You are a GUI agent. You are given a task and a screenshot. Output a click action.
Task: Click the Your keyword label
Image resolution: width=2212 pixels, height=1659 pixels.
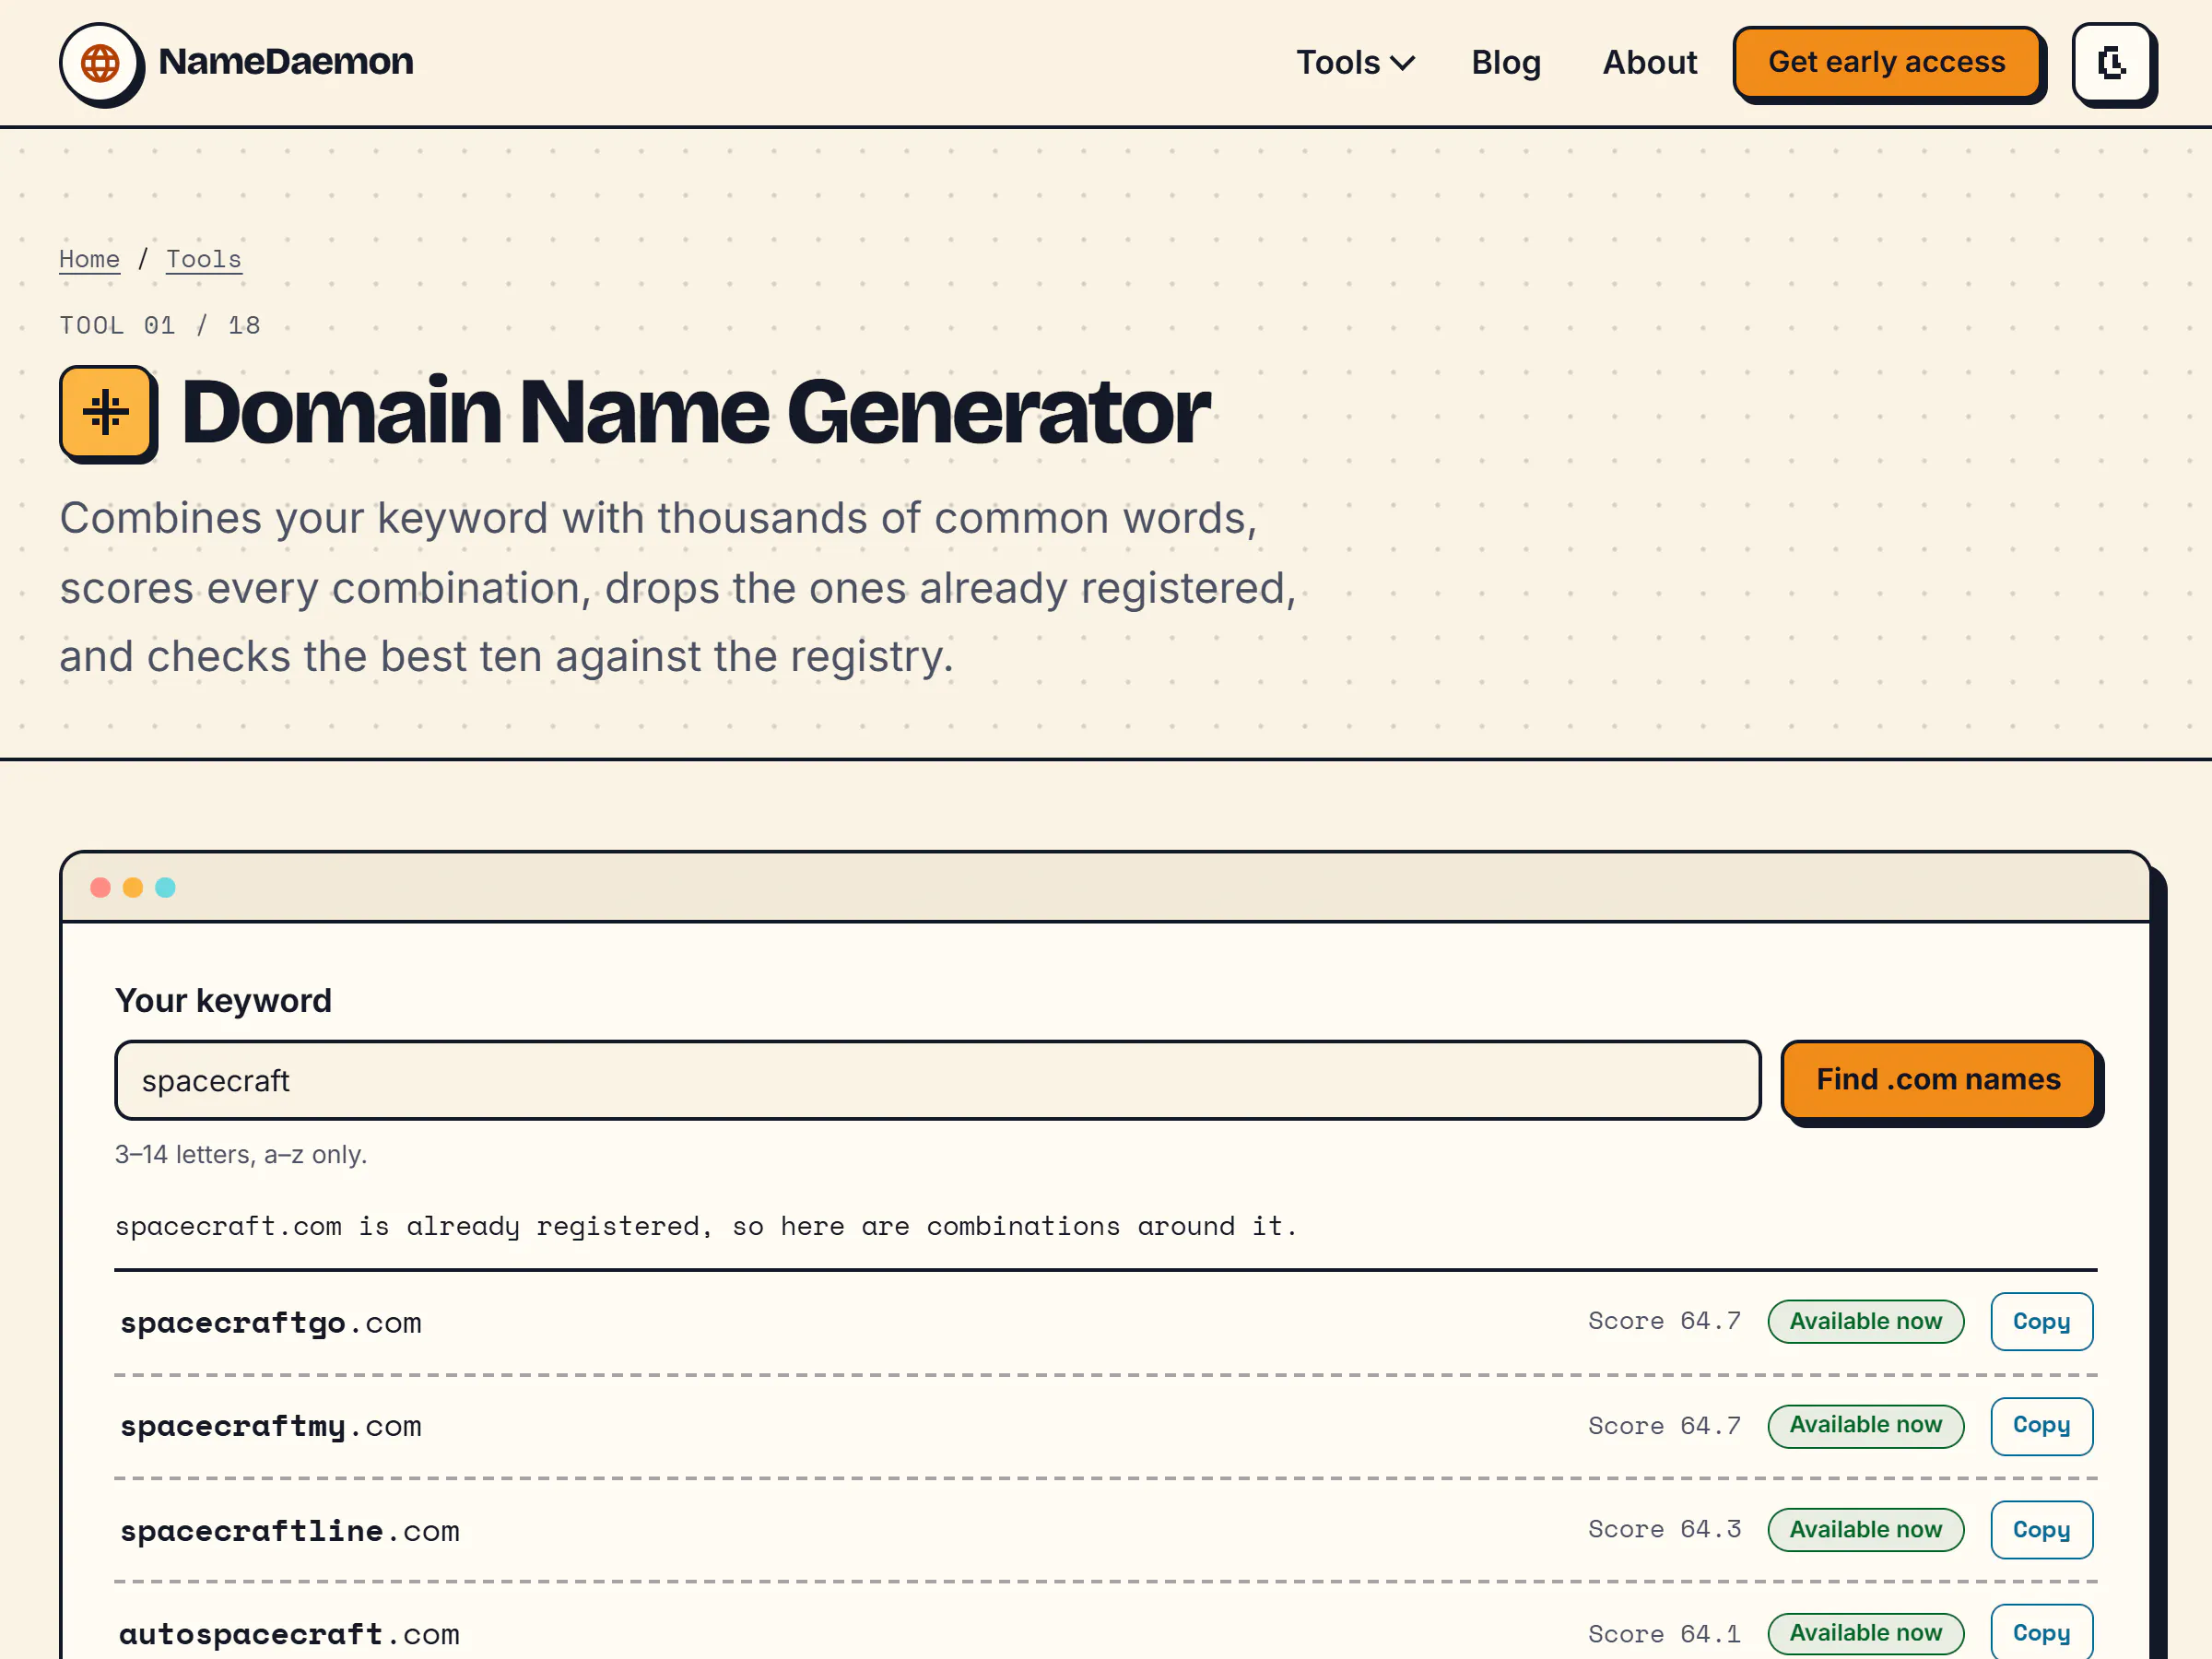[223, 1000]
